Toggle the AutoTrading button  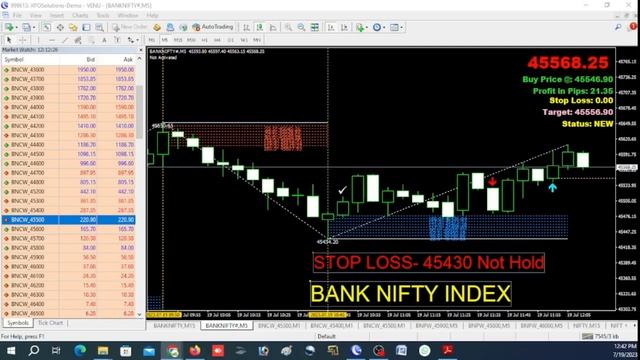(213, 27)
